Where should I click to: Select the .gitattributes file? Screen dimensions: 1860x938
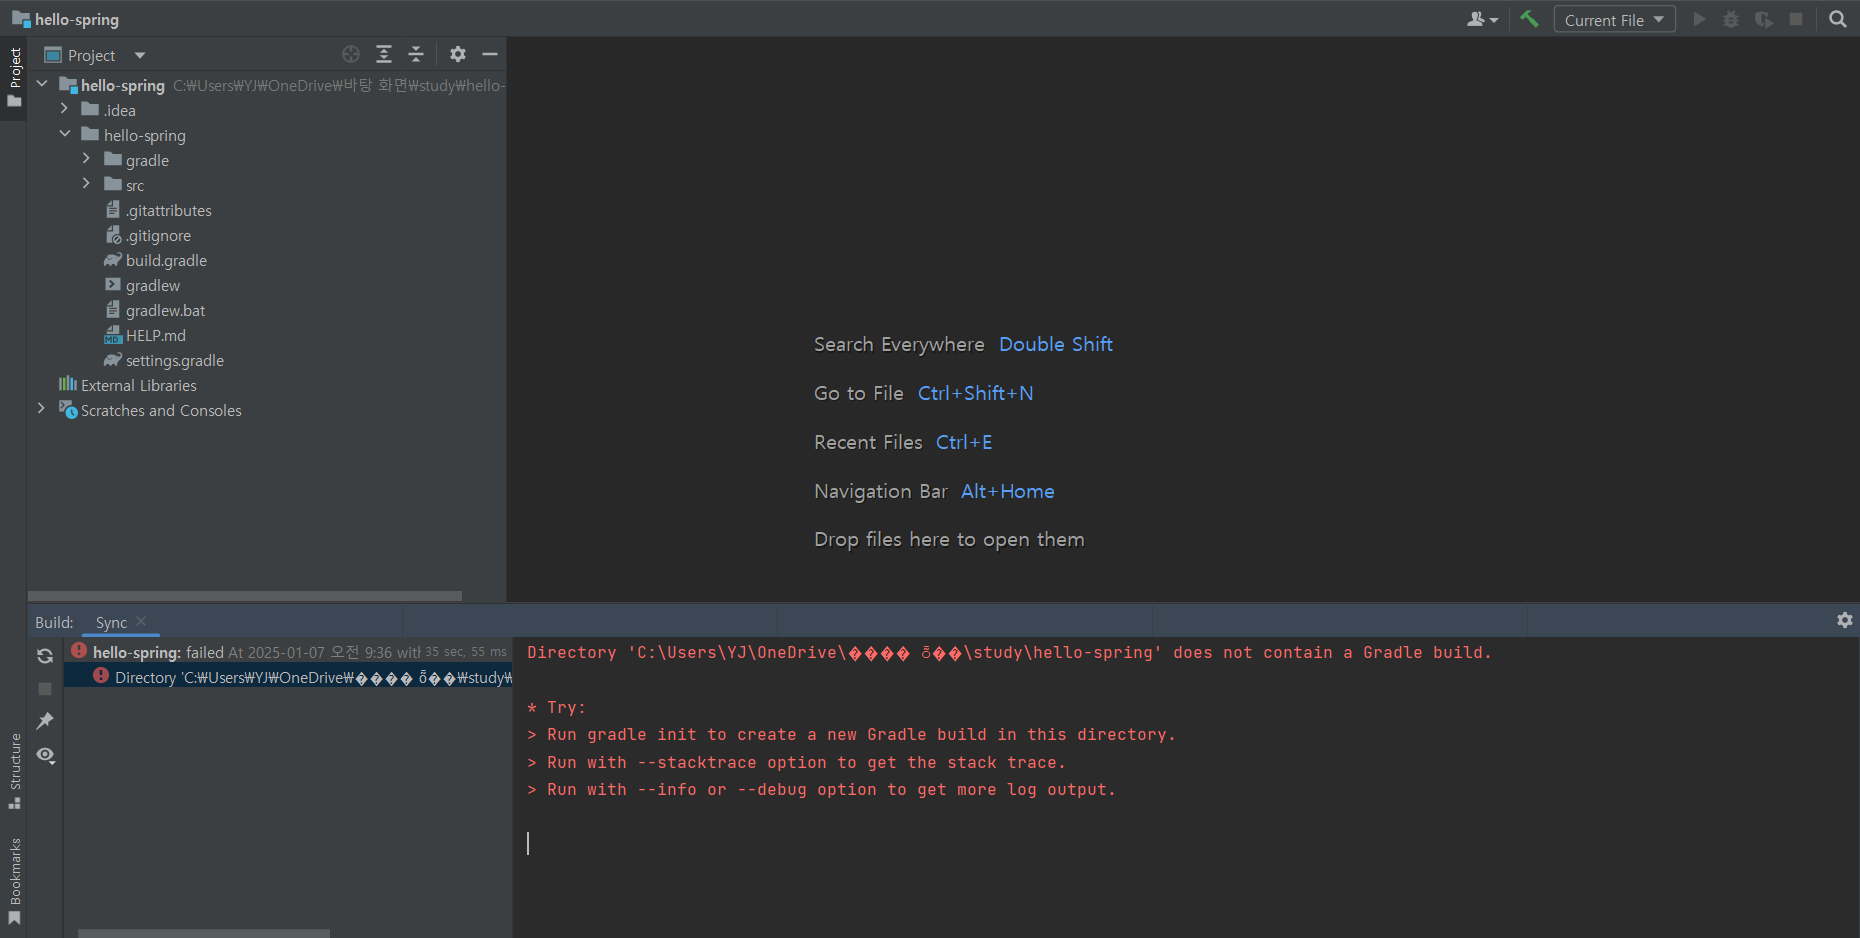tap(168, 210)
